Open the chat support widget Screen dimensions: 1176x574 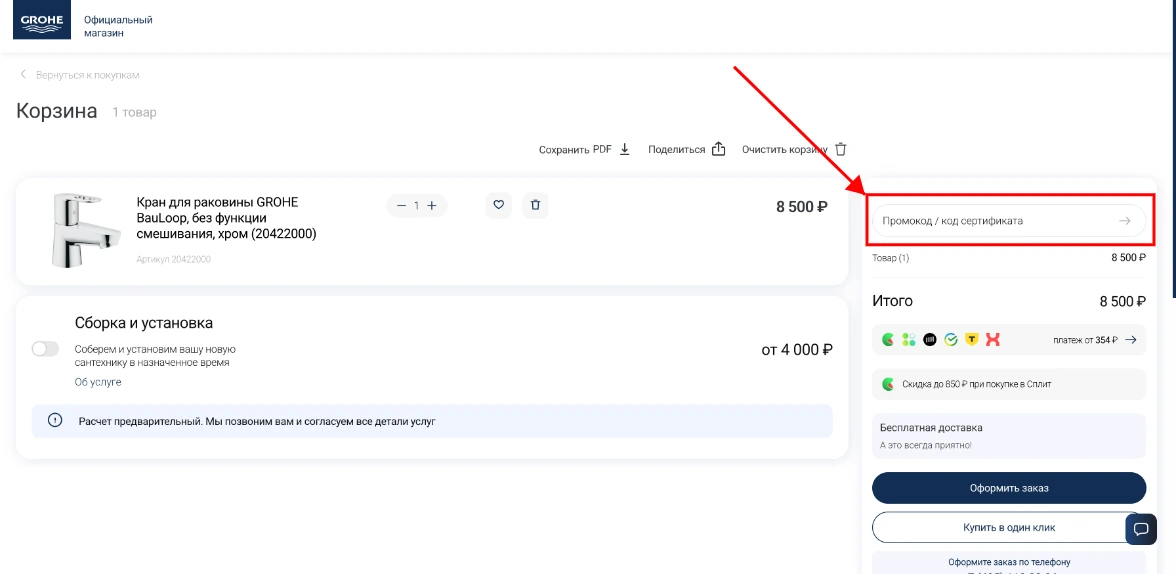[x=1141, y=529]
